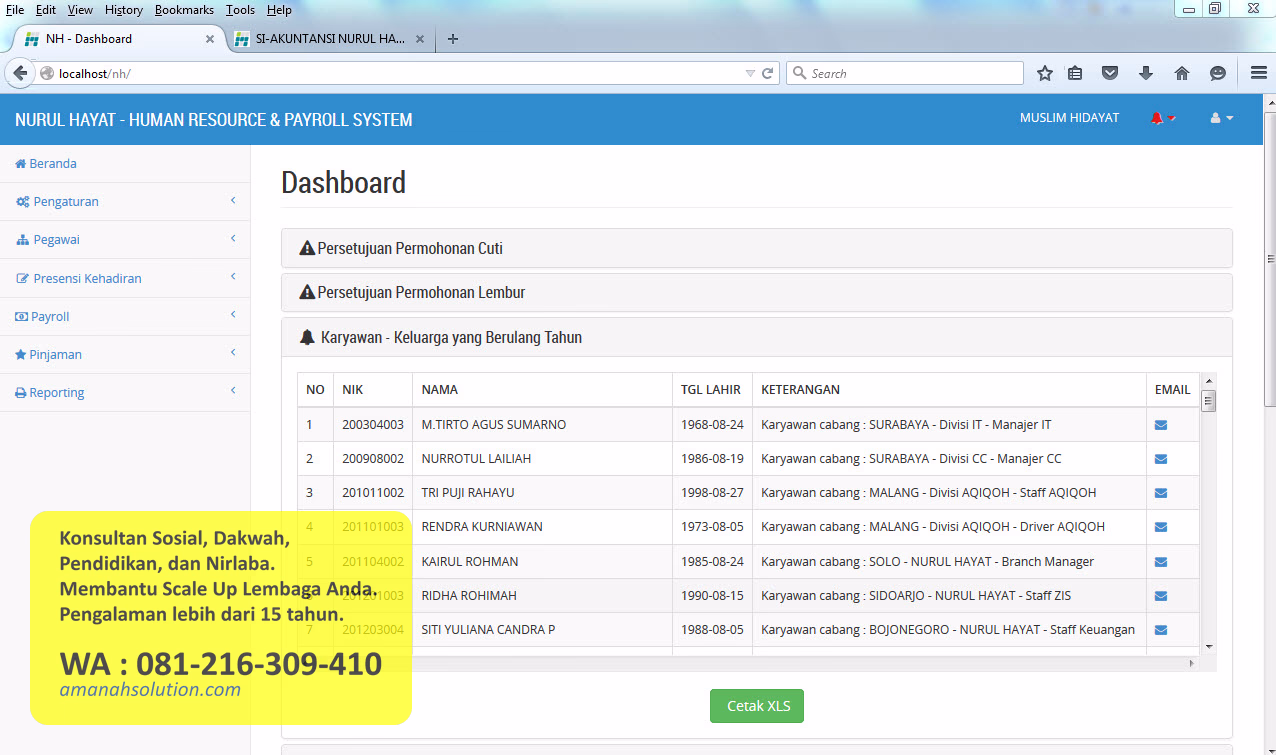Bookmark this page with the star icon
This screenshot has width=1276, height=755.
[x=1045, y=73]
